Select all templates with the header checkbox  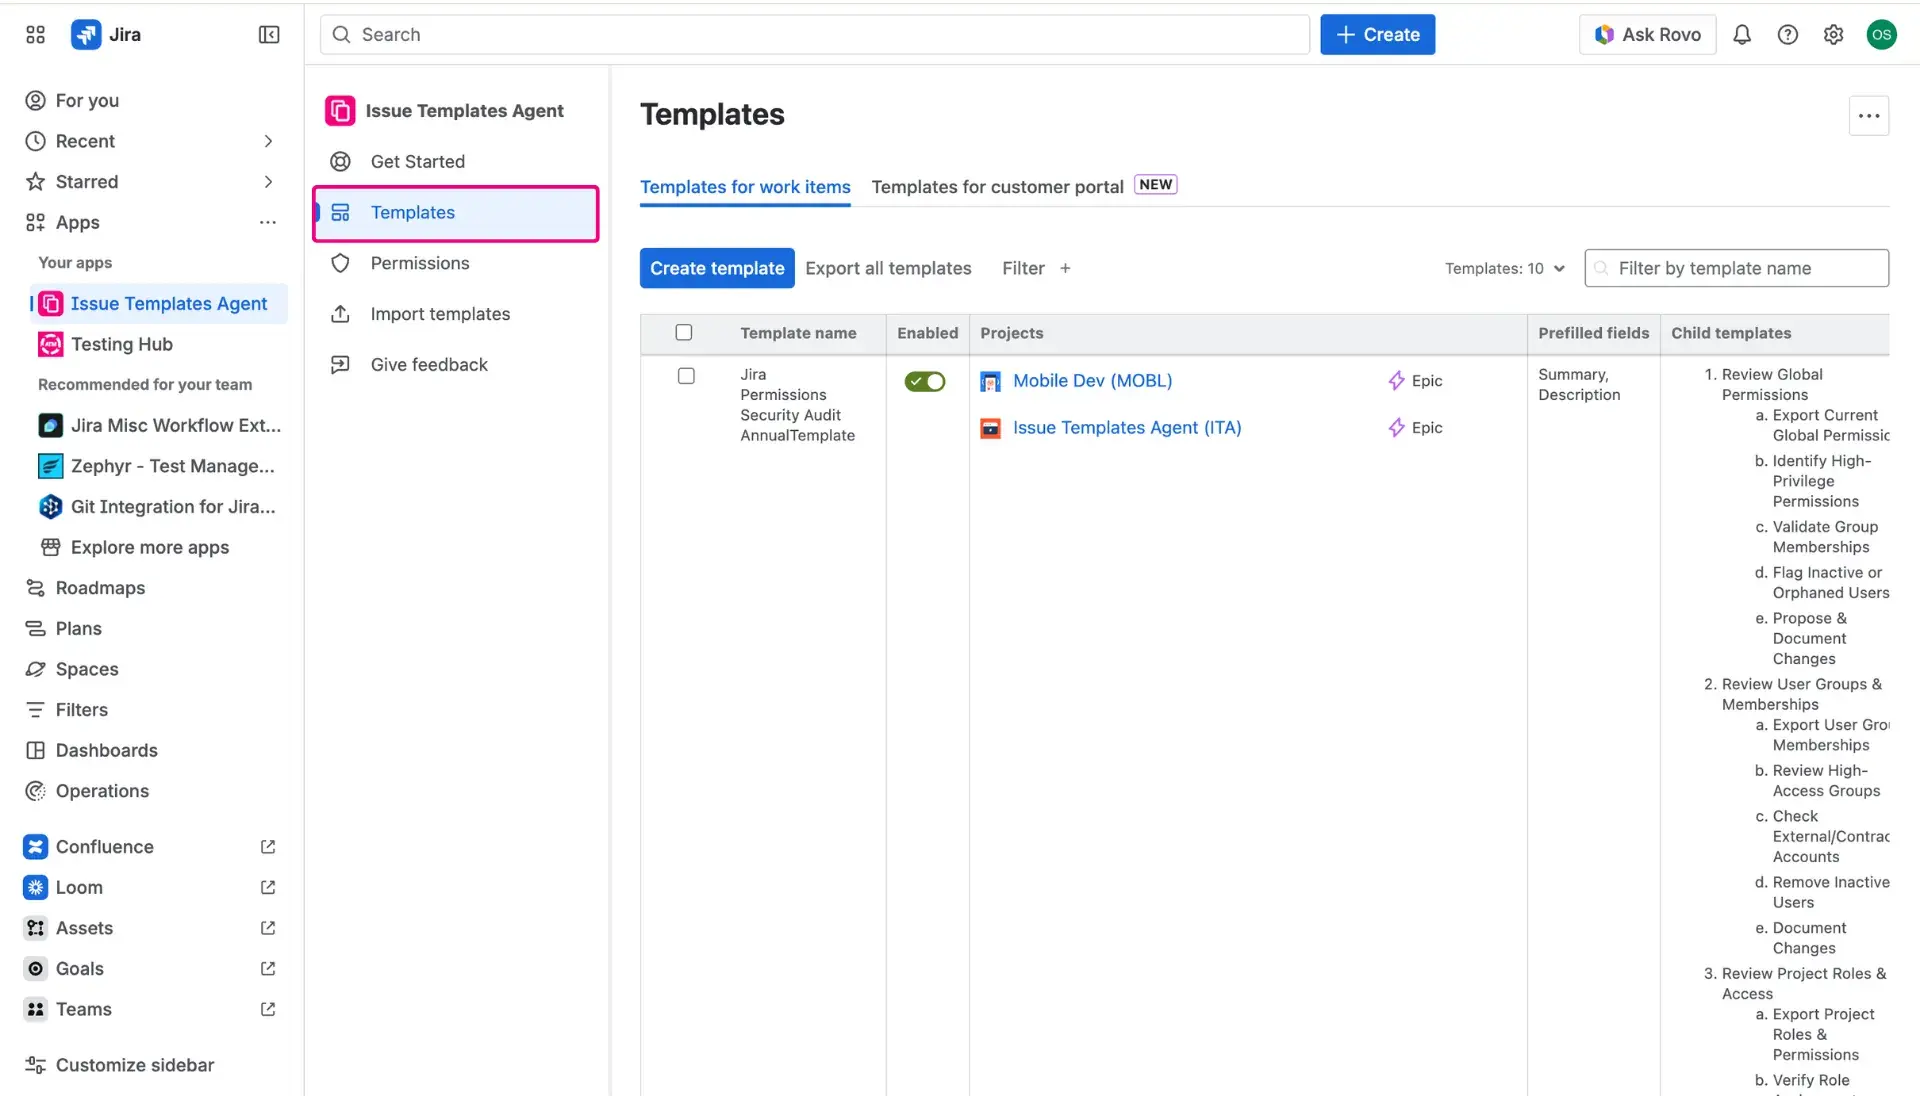(685, 332)
